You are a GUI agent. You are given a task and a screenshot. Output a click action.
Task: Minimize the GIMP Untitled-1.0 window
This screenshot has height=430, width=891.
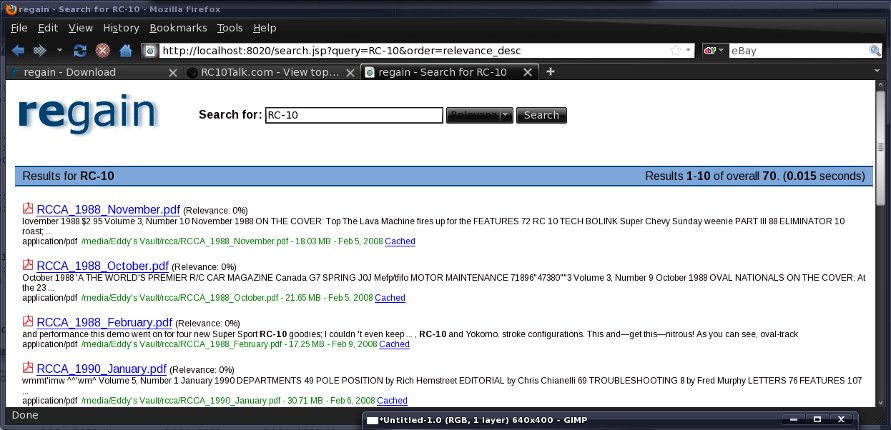coord(793,420)
